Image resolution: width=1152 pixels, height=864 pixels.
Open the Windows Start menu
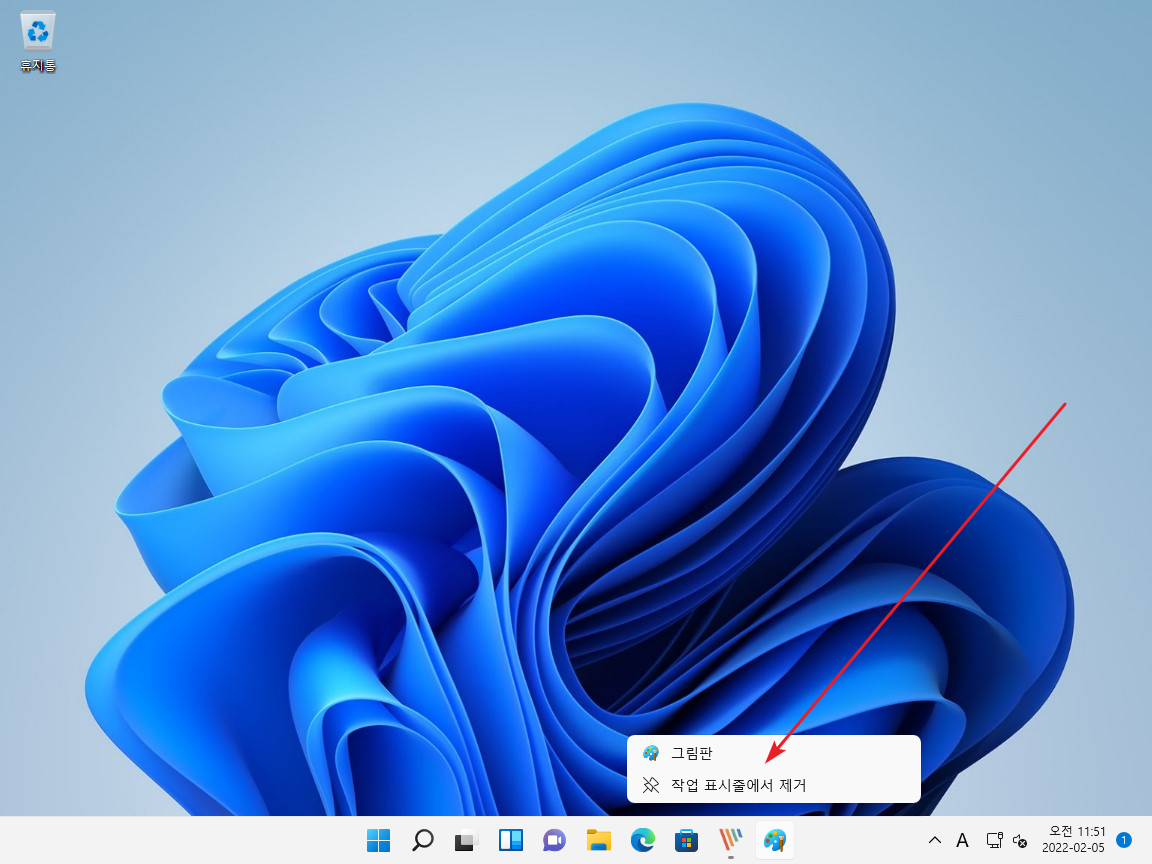(378, 840)
